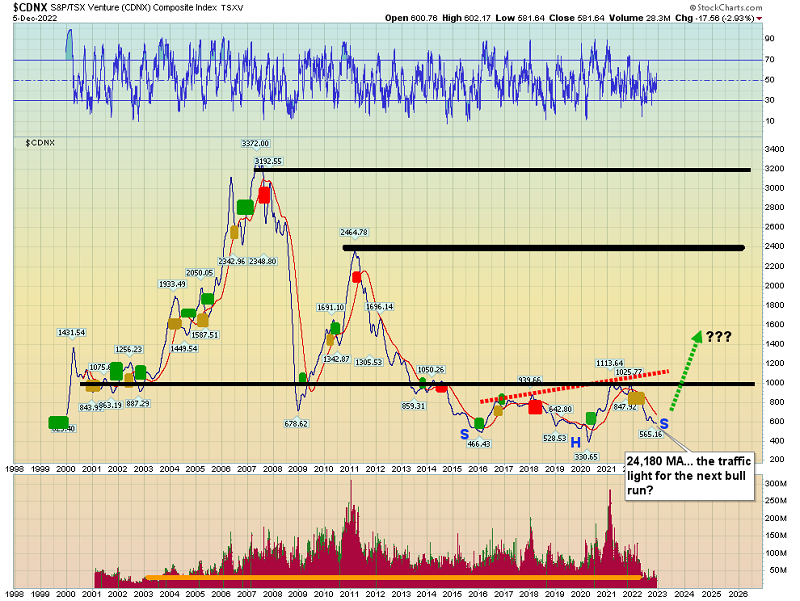Click the left shoulder S near 466.43
The height and width of the screenshot is (601, 800).
coord(464,434)
